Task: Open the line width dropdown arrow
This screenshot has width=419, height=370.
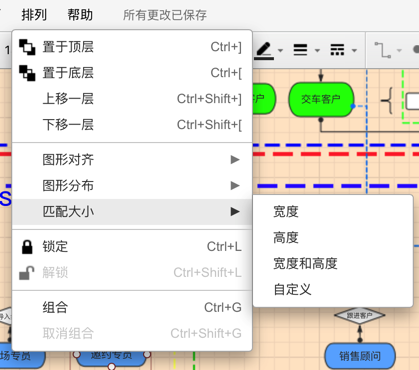Action: click(317, 51)
